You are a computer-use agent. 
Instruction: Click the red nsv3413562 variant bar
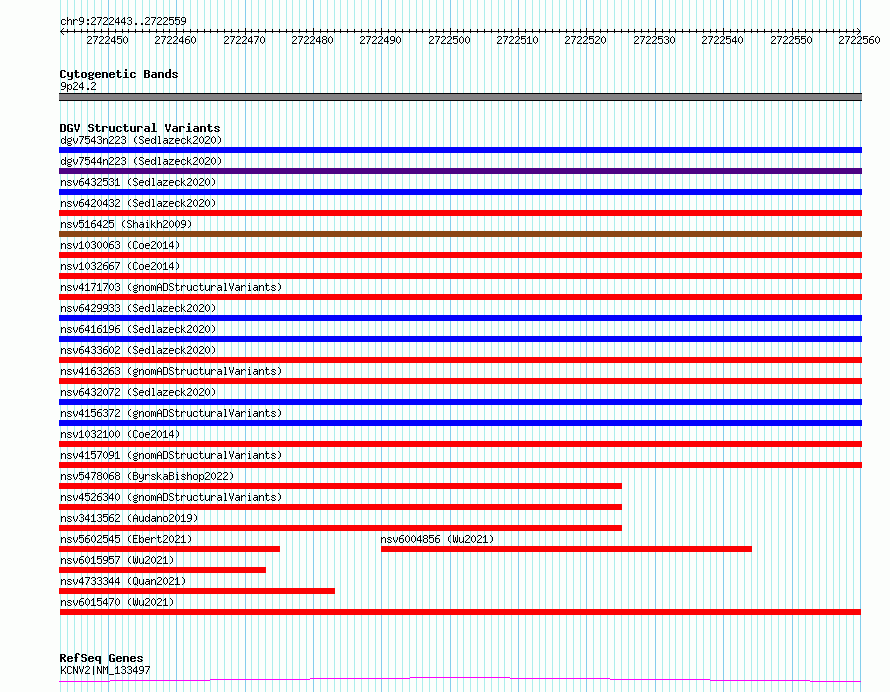(341, 528)
